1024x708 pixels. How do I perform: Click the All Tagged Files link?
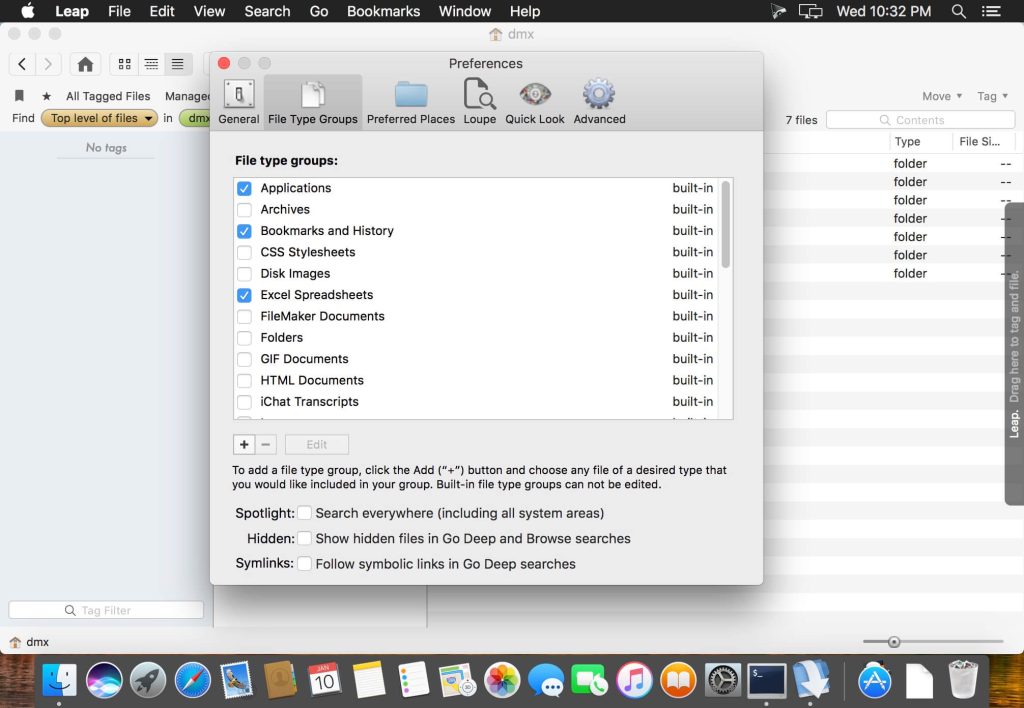pyautogui.click(x=108, y=96)
